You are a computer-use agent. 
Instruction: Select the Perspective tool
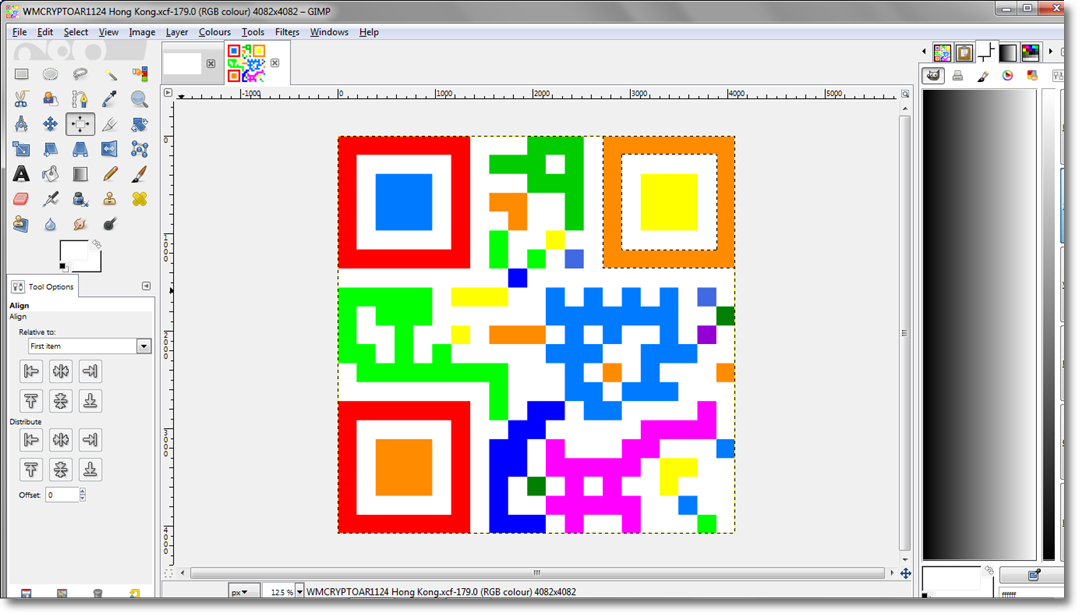pos(80,149)
